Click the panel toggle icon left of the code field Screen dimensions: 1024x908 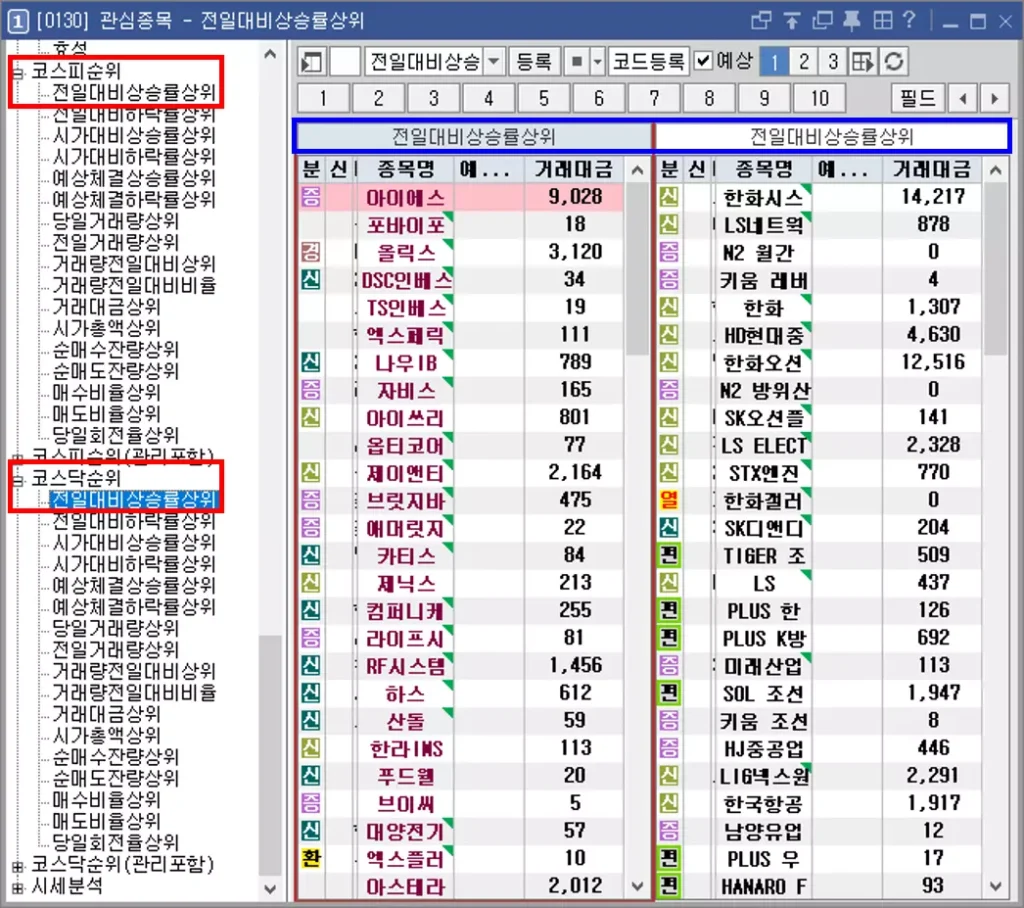[x=312, y=62]
